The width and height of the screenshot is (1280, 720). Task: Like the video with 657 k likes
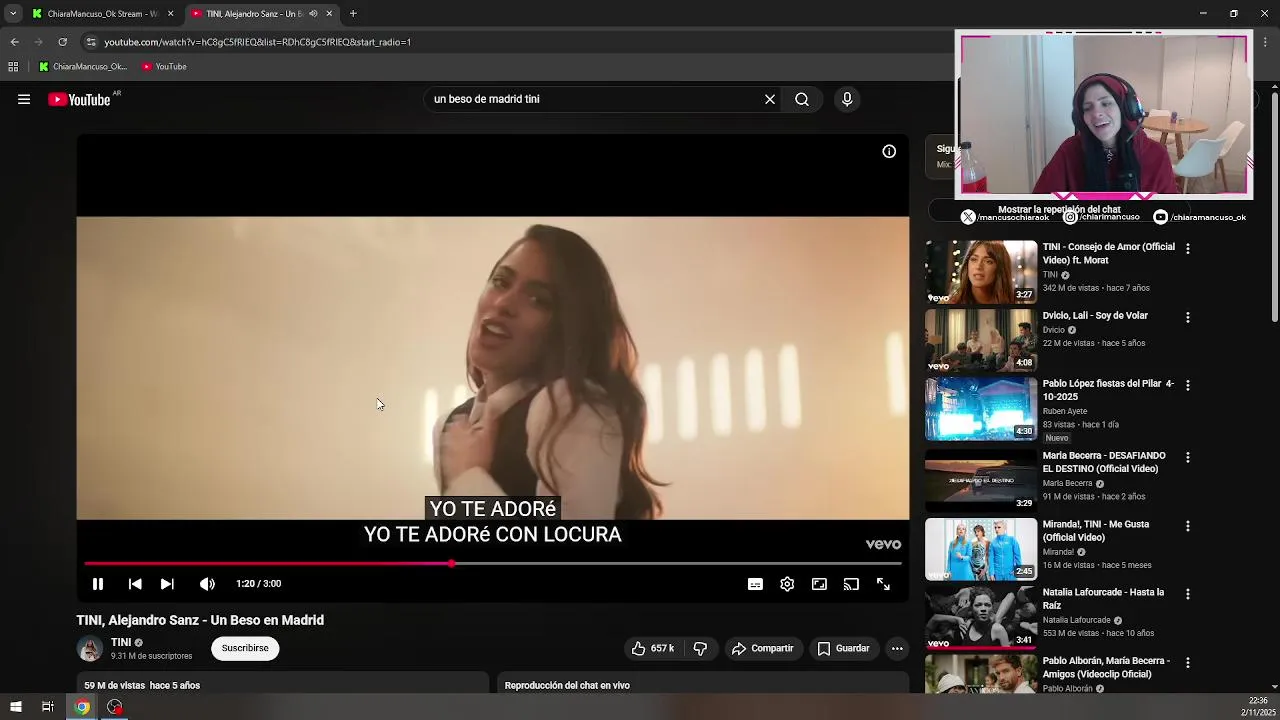652,648
